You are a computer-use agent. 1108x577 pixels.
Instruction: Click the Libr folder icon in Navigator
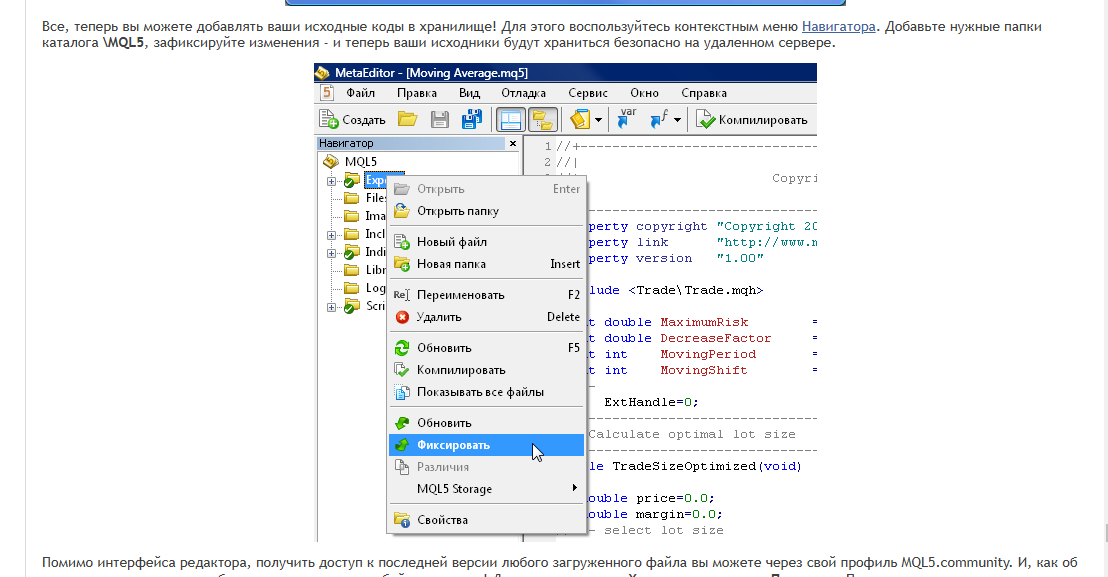(x=351, y=270)
